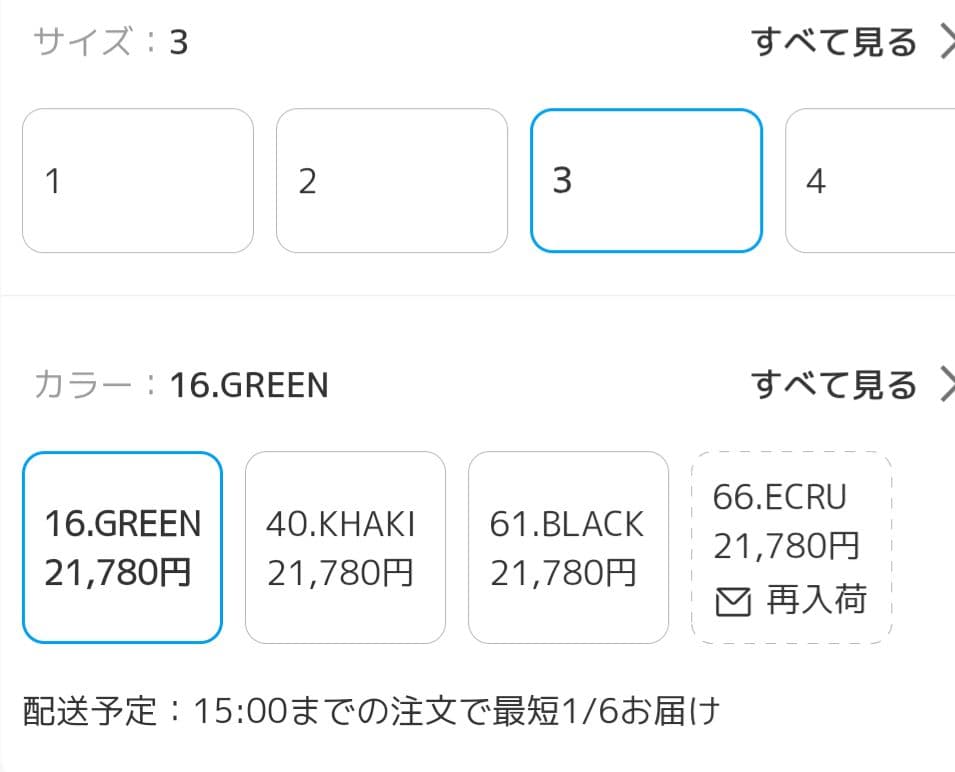Tap the selected size 3 box

pos(646,181)
